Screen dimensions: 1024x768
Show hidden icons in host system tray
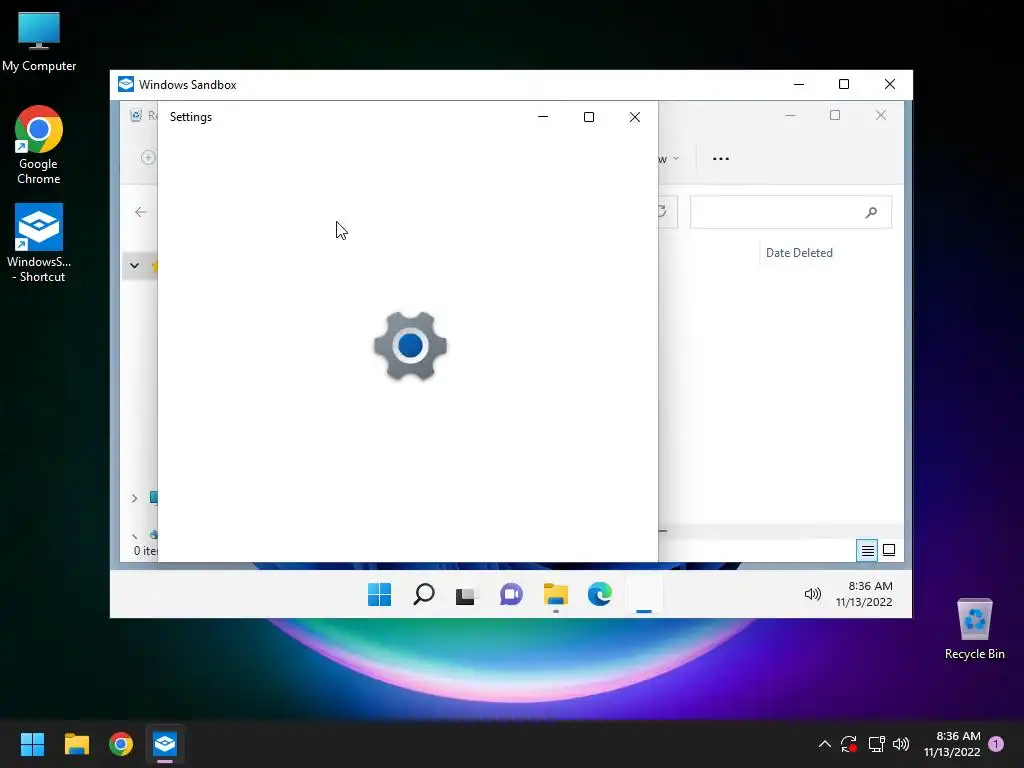coord(825,744)
